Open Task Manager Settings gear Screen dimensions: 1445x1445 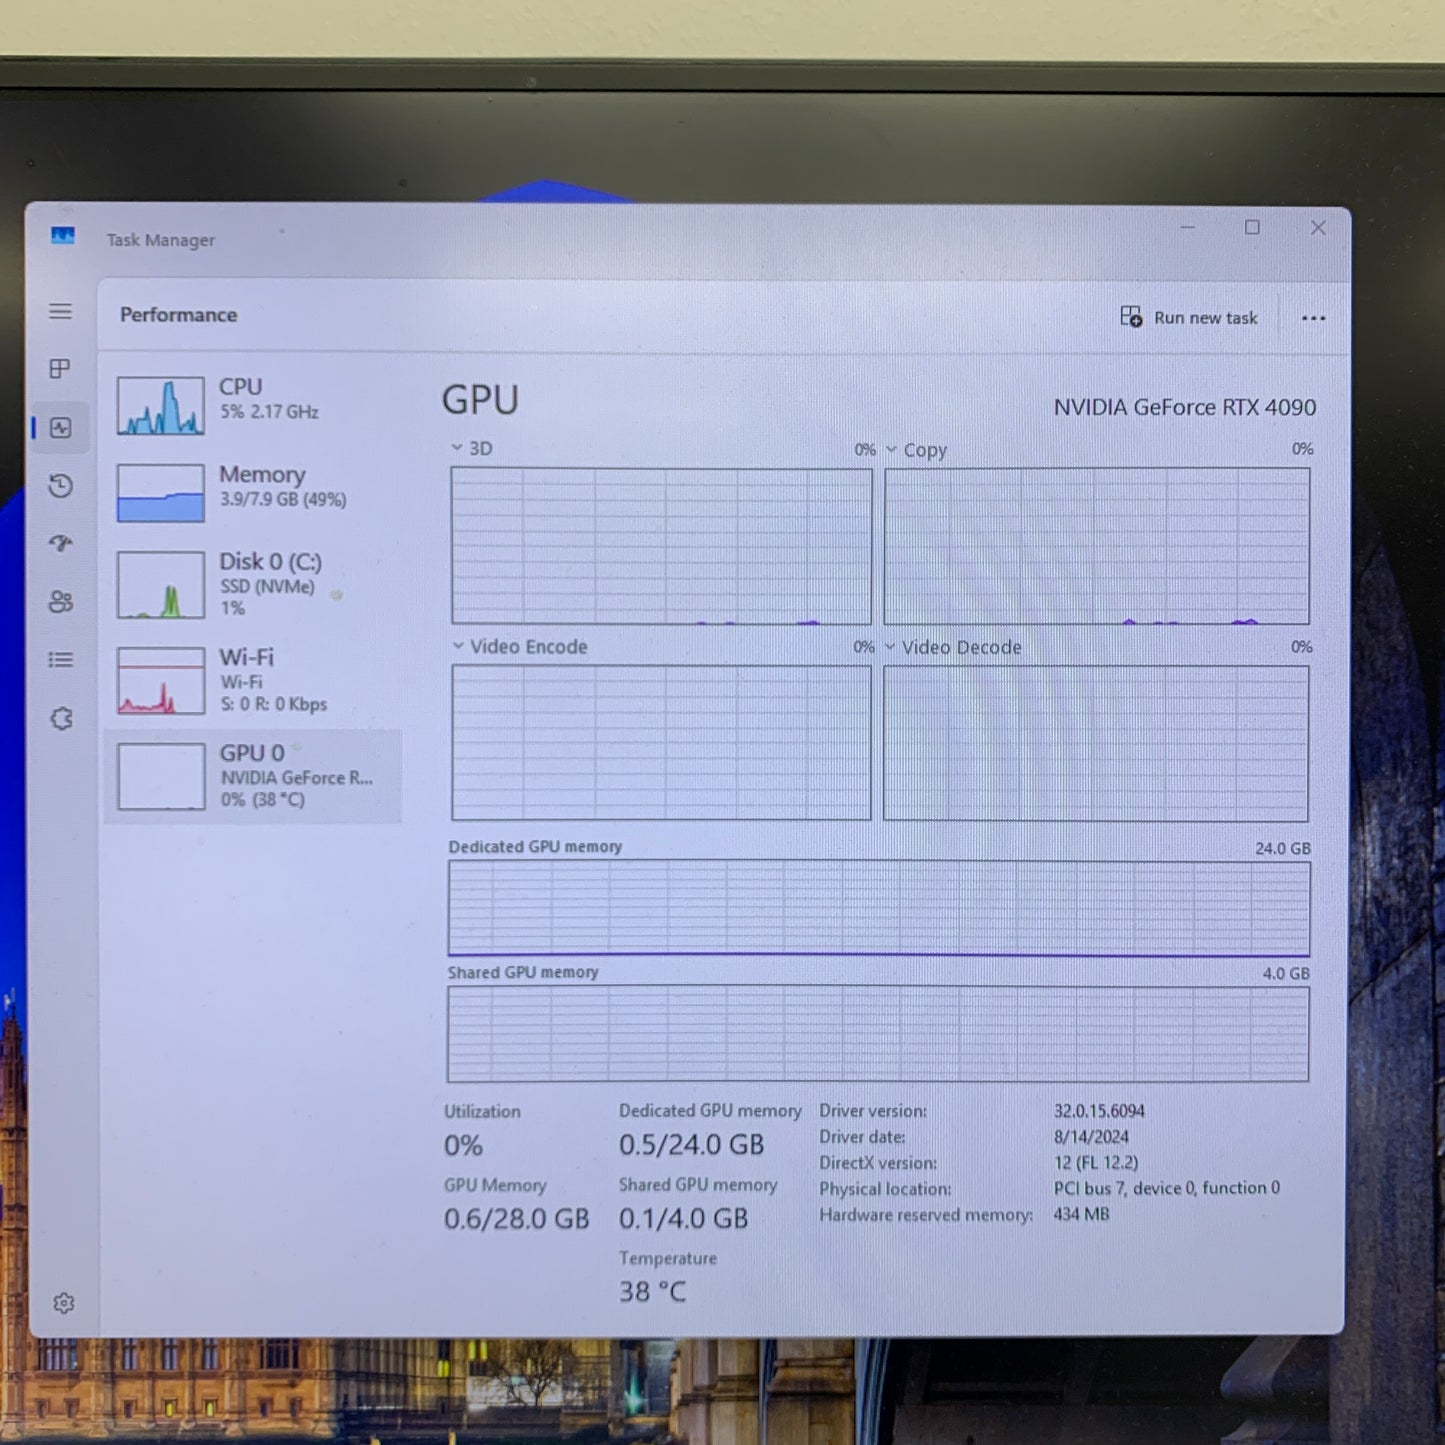tap(64, 1303)
